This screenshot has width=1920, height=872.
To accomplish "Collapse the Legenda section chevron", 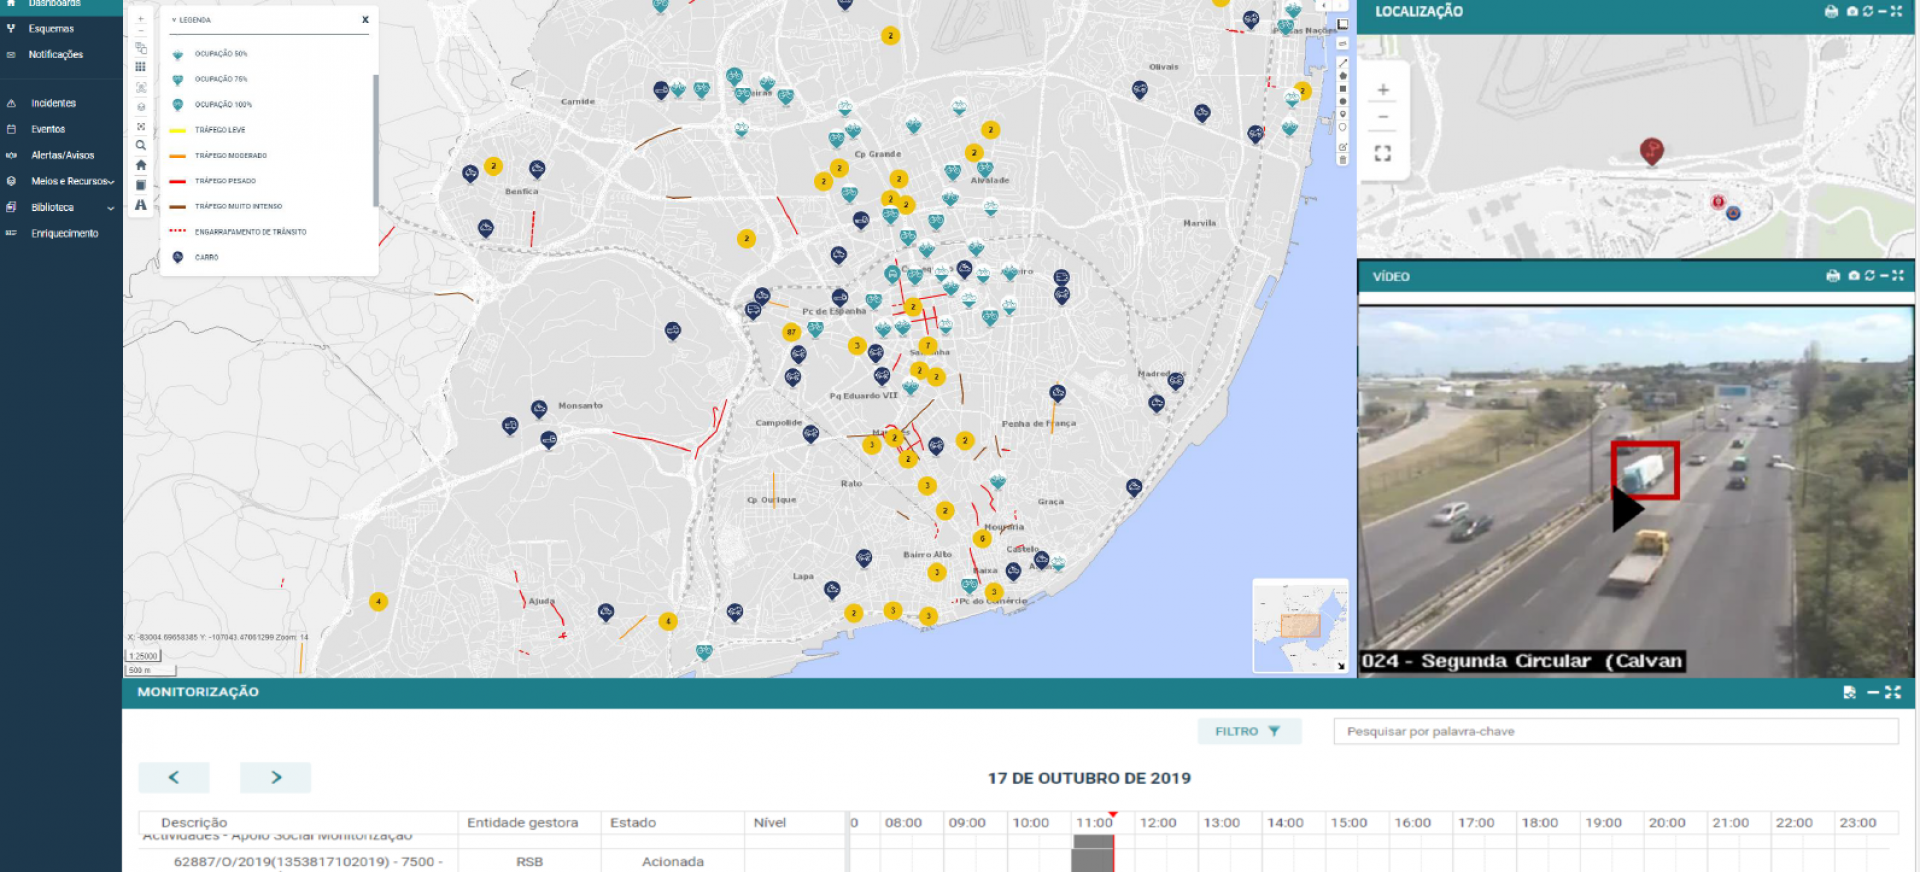I will pos(174,20).
